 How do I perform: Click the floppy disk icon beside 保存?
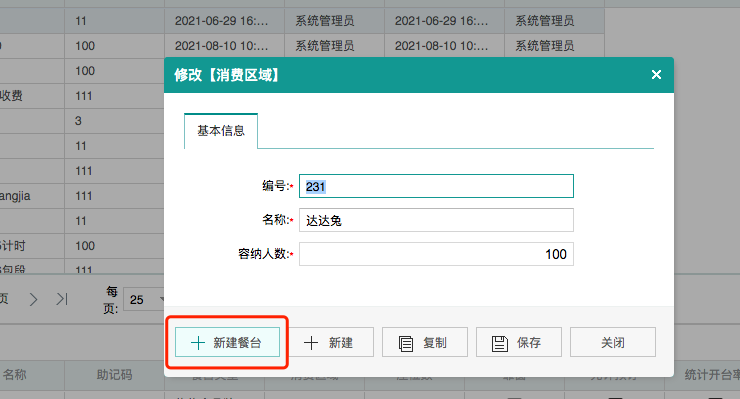click(500, 343)
